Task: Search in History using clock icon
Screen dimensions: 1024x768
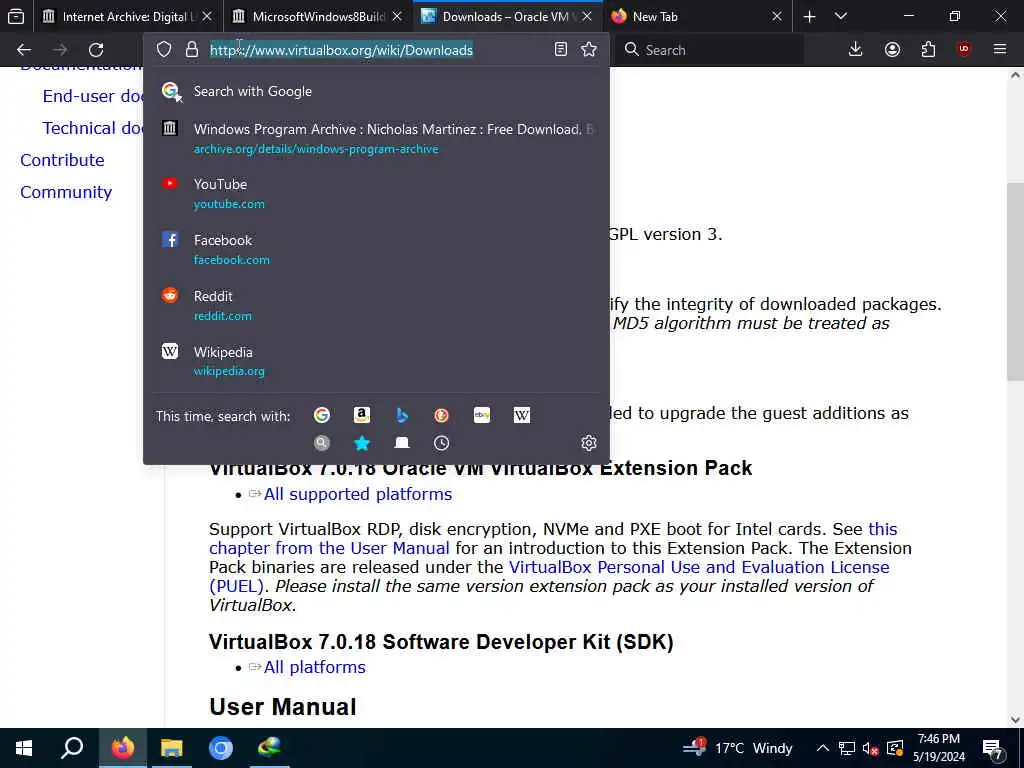Action: (441, 443)
